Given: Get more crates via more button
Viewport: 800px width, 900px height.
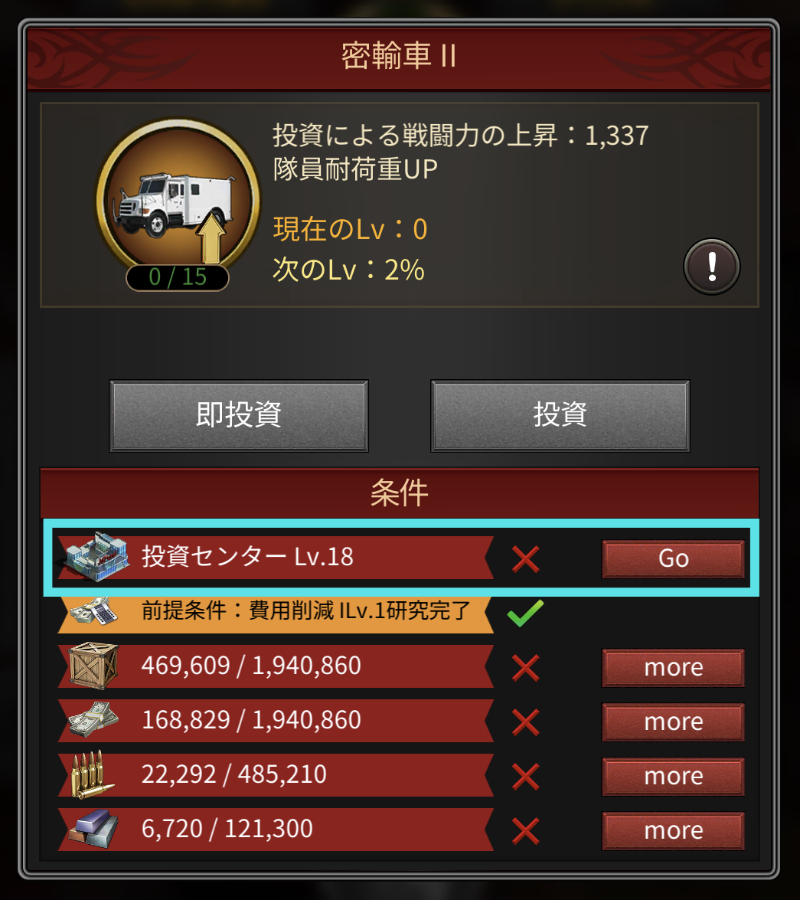Looking at the screenshot, I should (673, 668).
